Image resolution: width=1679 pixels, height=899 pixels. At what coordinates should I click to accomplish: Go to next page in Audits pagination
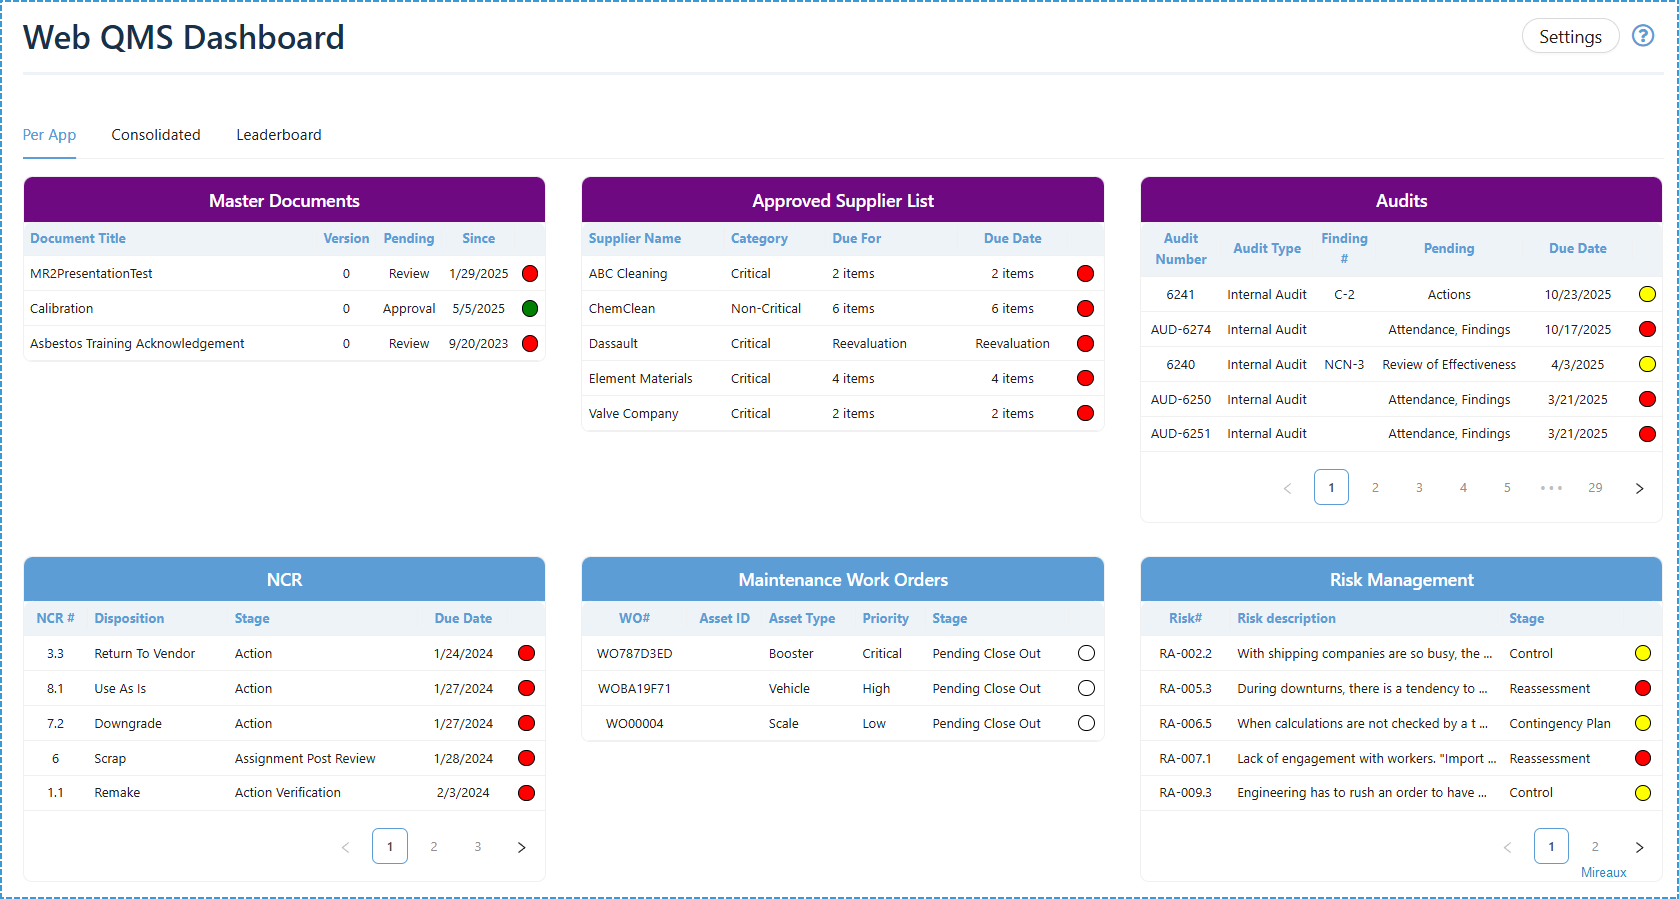(x=1639, y=488)
